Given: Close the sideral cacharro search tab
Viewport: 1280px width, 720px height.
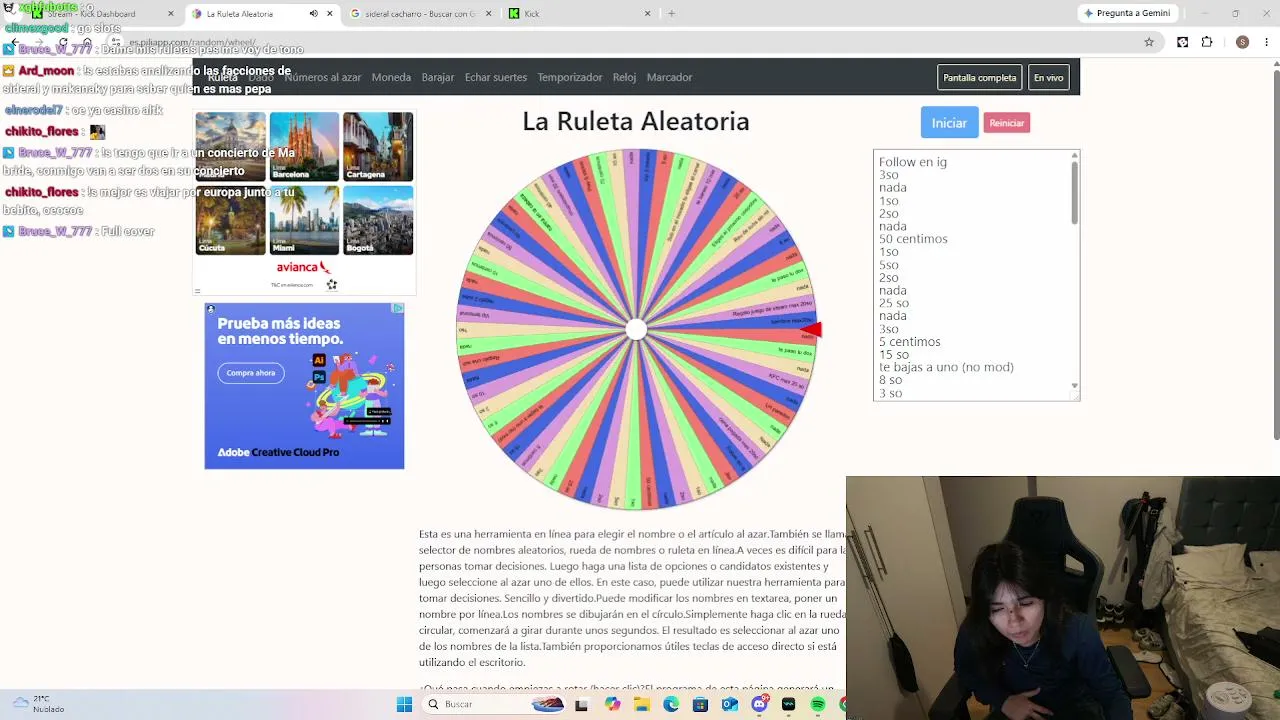Looking at the screenshot, I should pyautogui.click(x=489, y=14).
